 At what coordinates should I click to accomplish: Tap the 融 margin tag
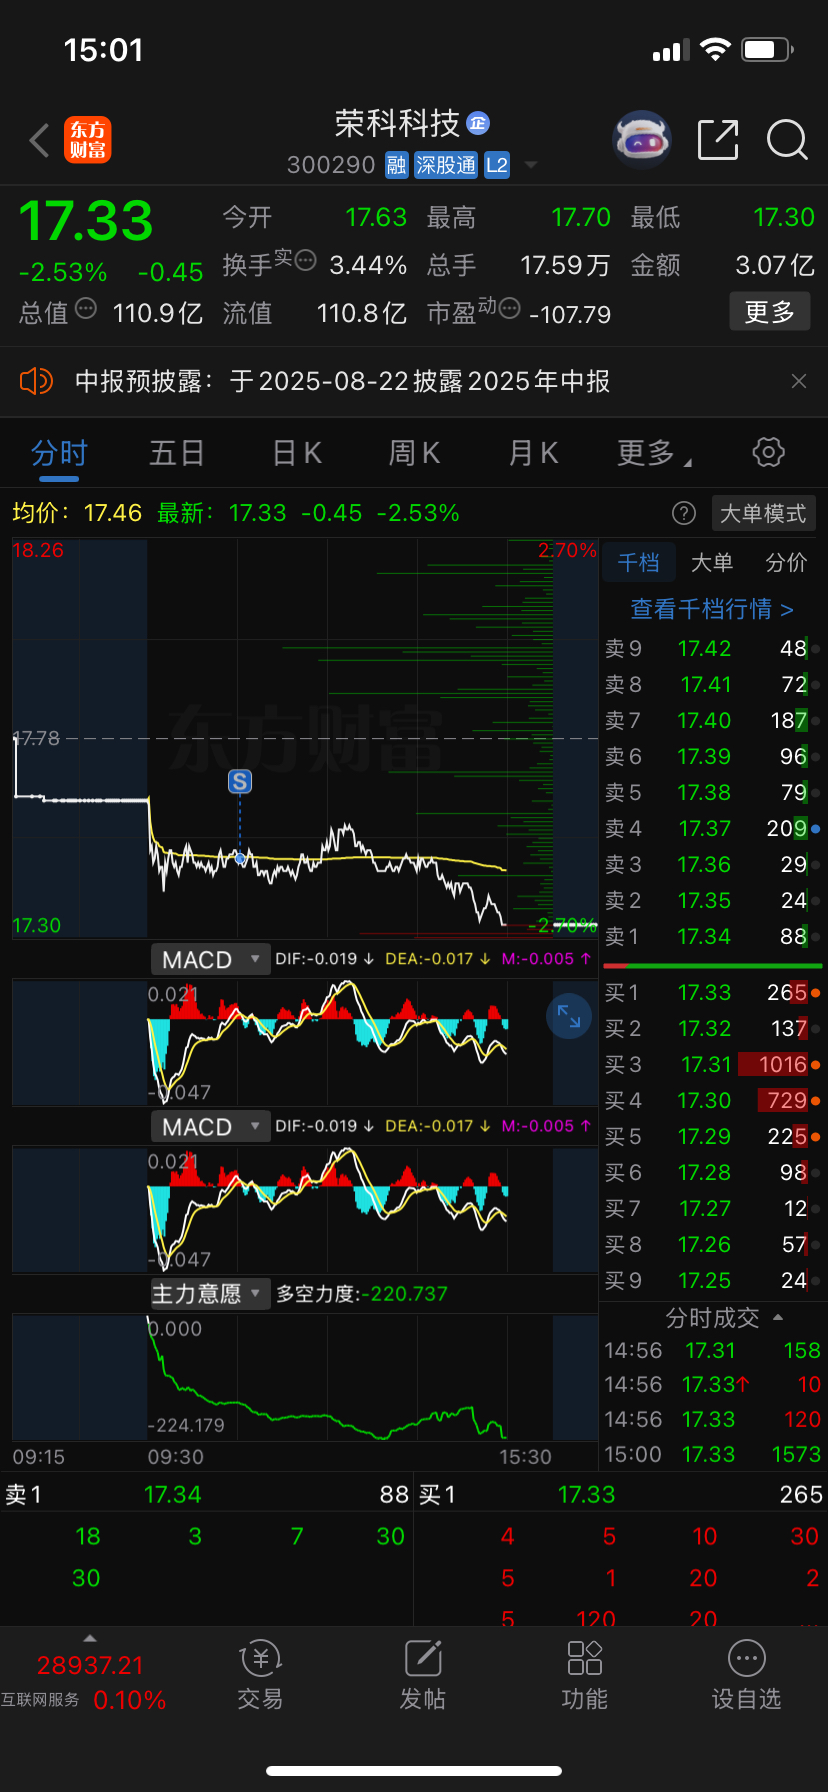pyautogui.click(x=397, y=165)
